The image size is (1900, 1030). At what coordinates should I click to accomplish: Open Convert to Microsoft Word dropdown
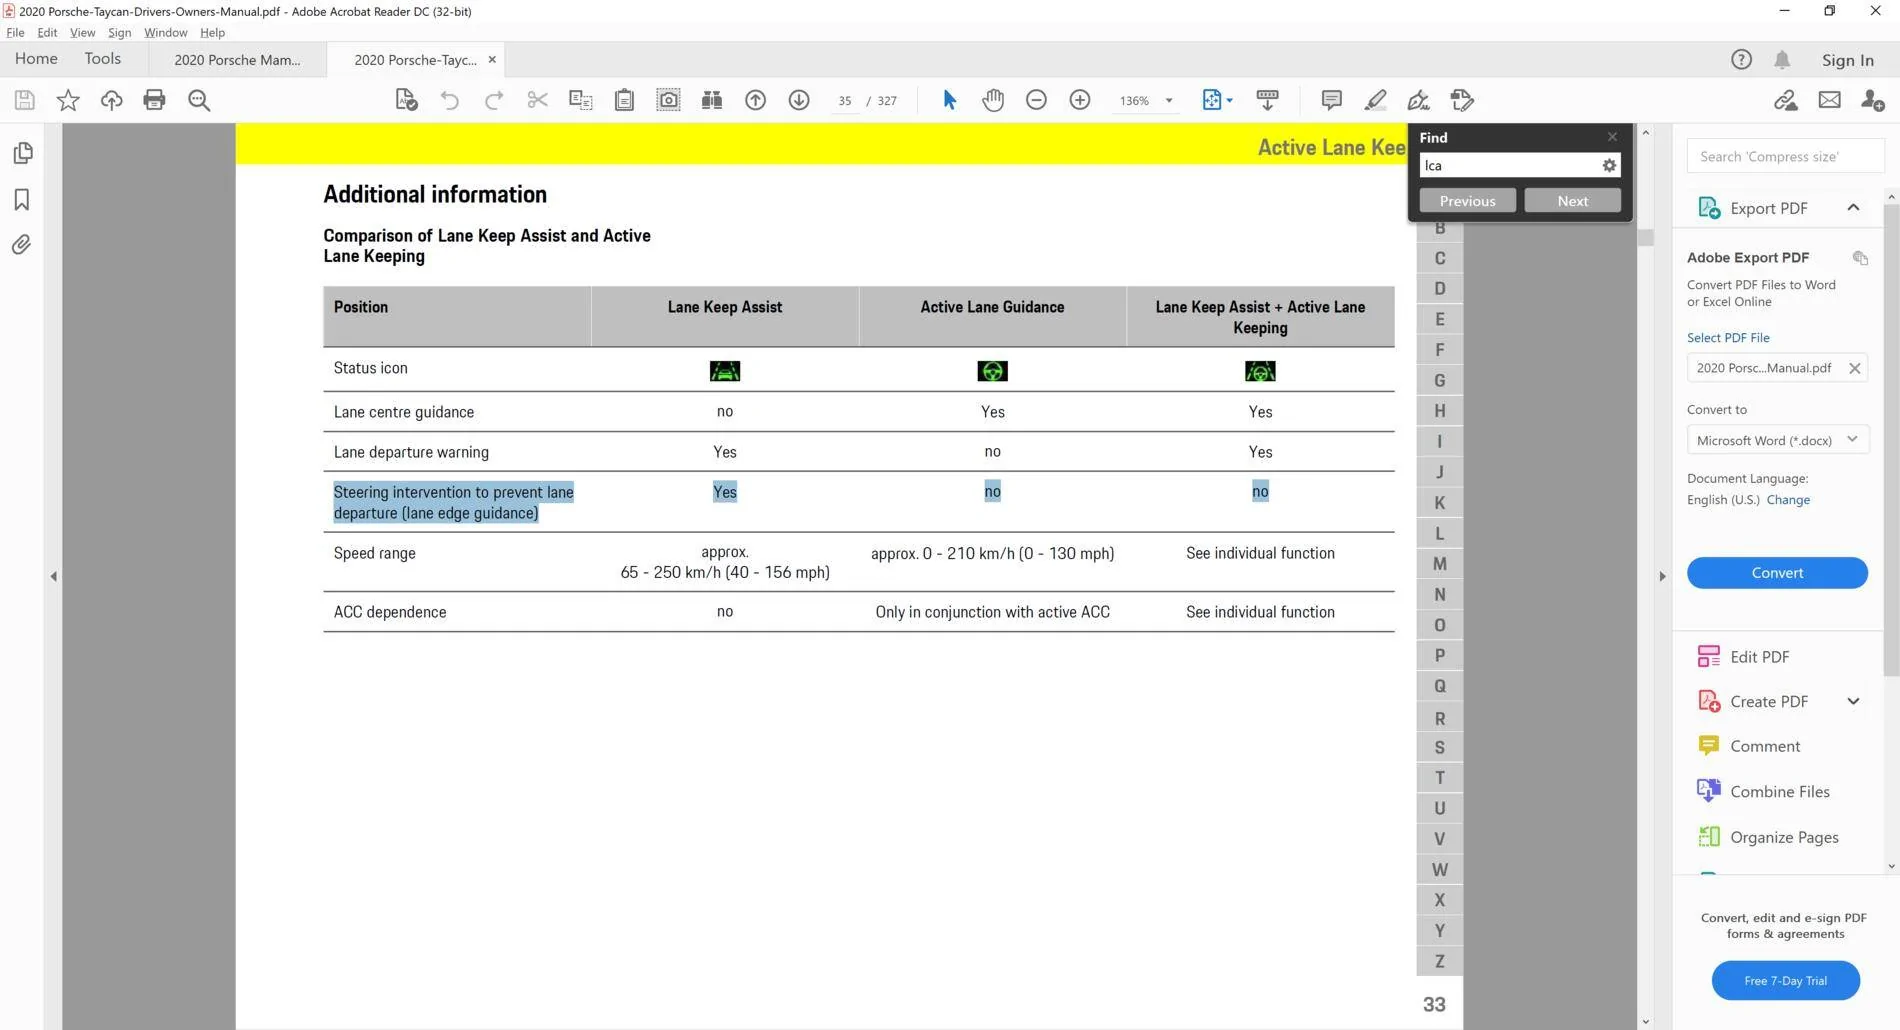[x=1777, y=440]
